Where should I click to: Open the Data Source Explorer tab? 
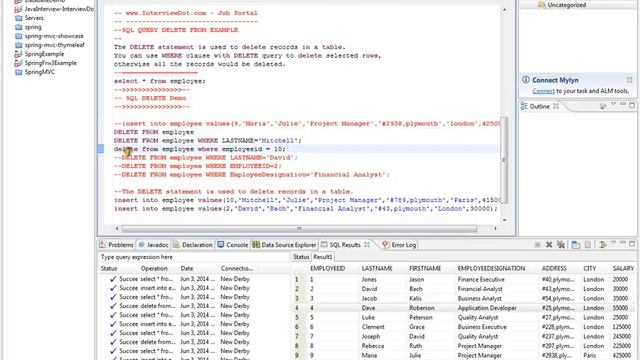click(x=284, y=245)
